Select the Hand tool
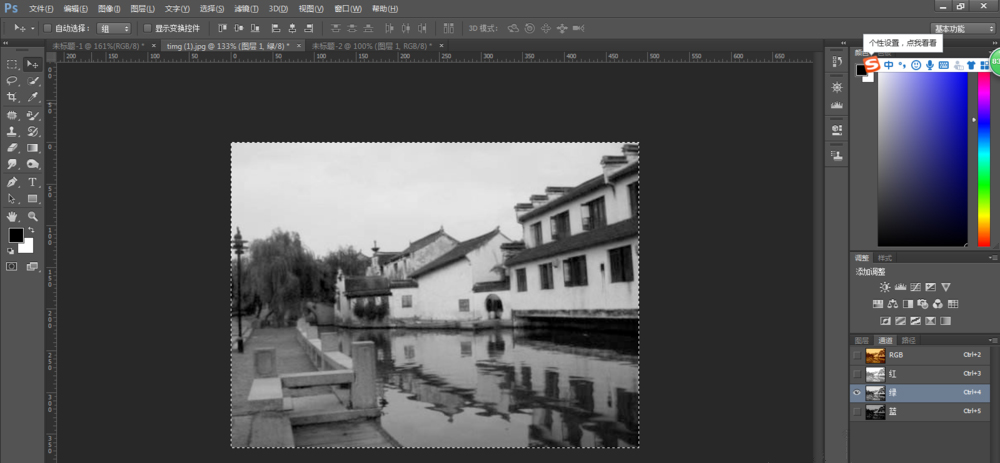The height and width of the screenshot is (463, 1000). coord(12,216)
